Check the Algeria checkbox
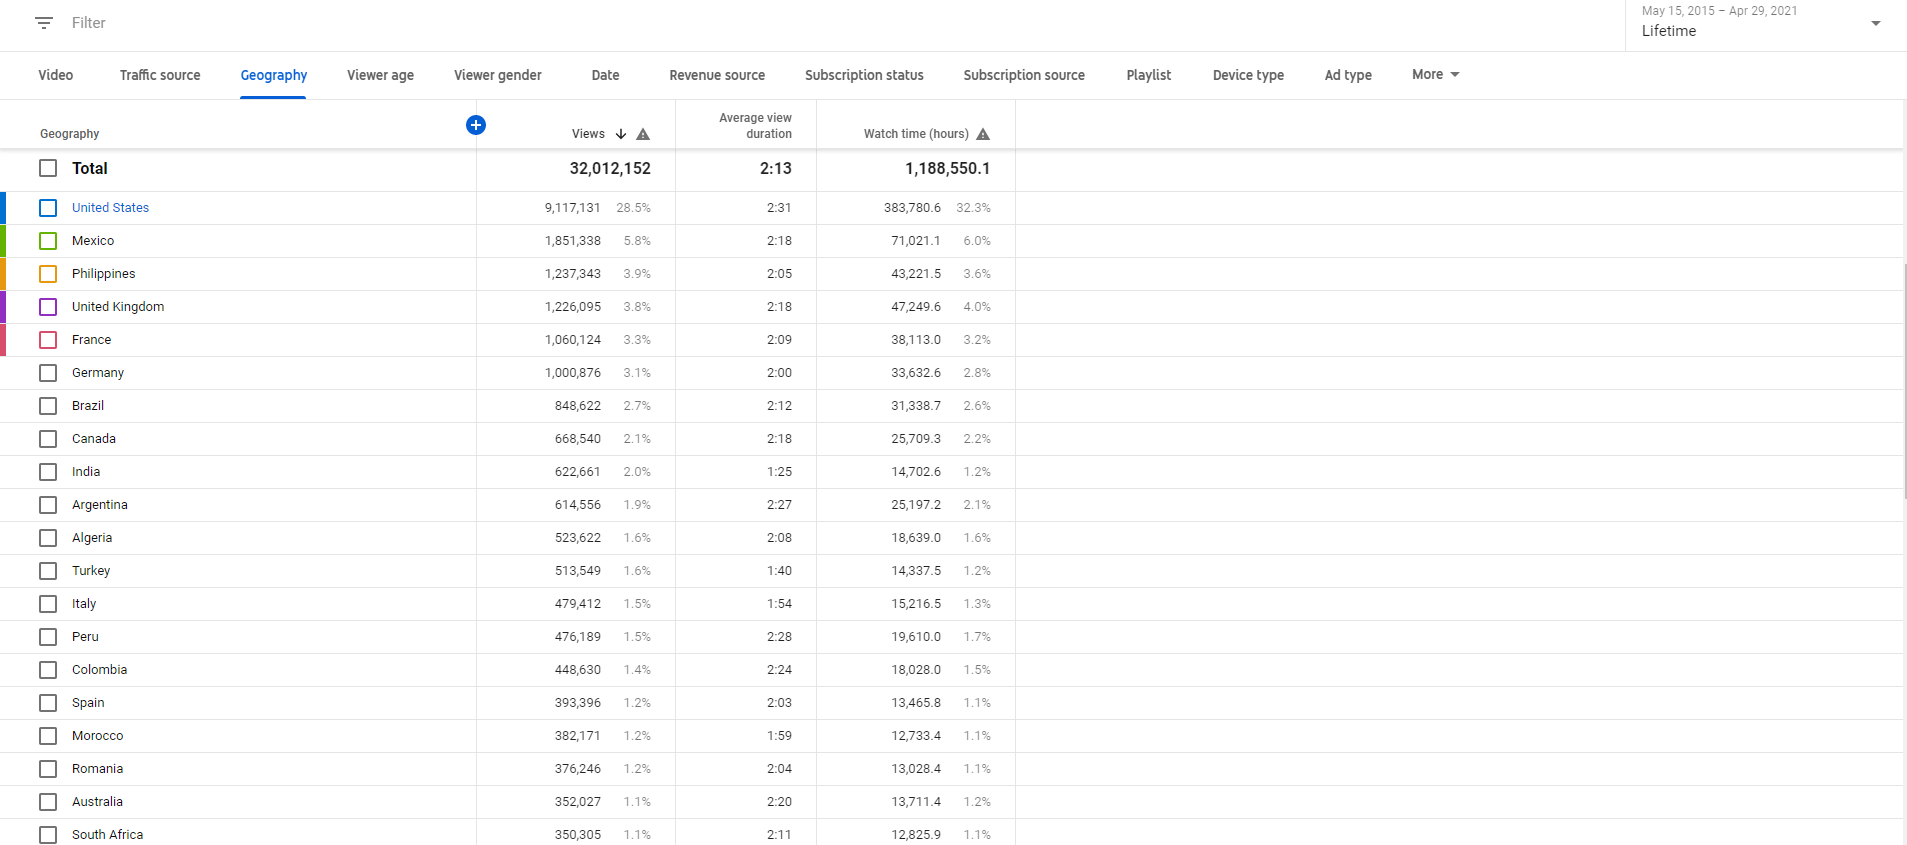Image resolution: width=1907 pixels, height=845 pixels. [48, 538]
